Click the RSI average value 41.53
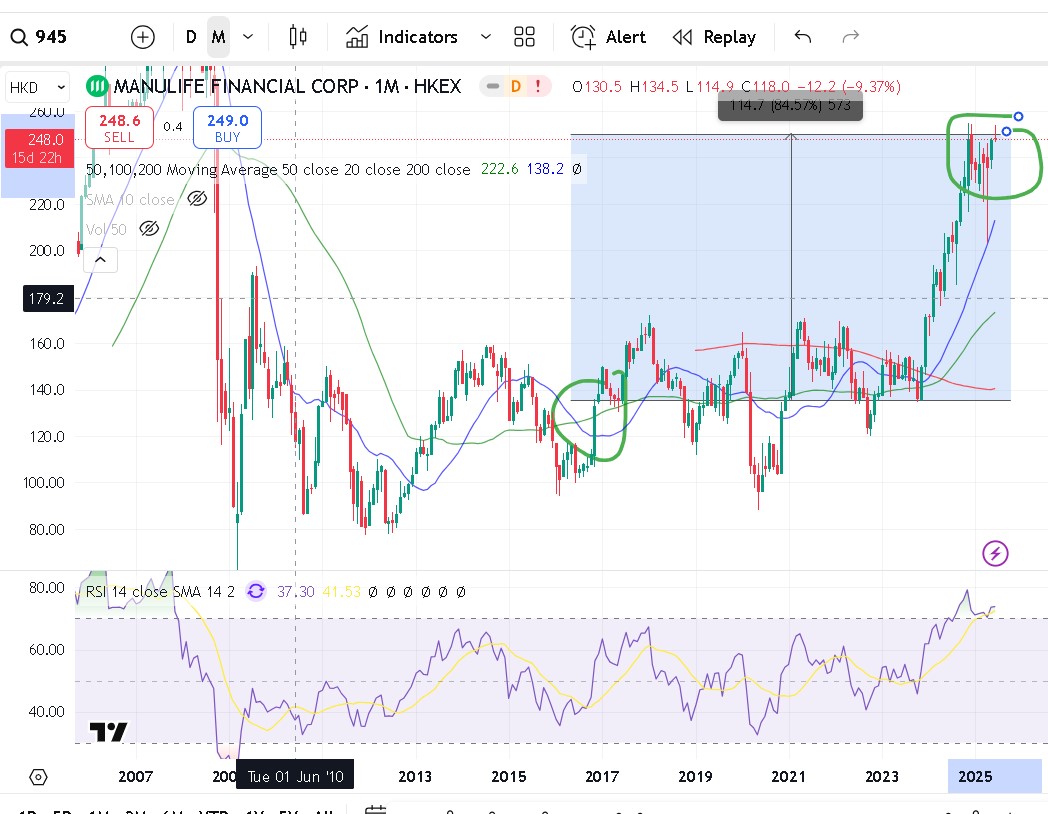This screenshot has height=814, width=1048. 341,592
